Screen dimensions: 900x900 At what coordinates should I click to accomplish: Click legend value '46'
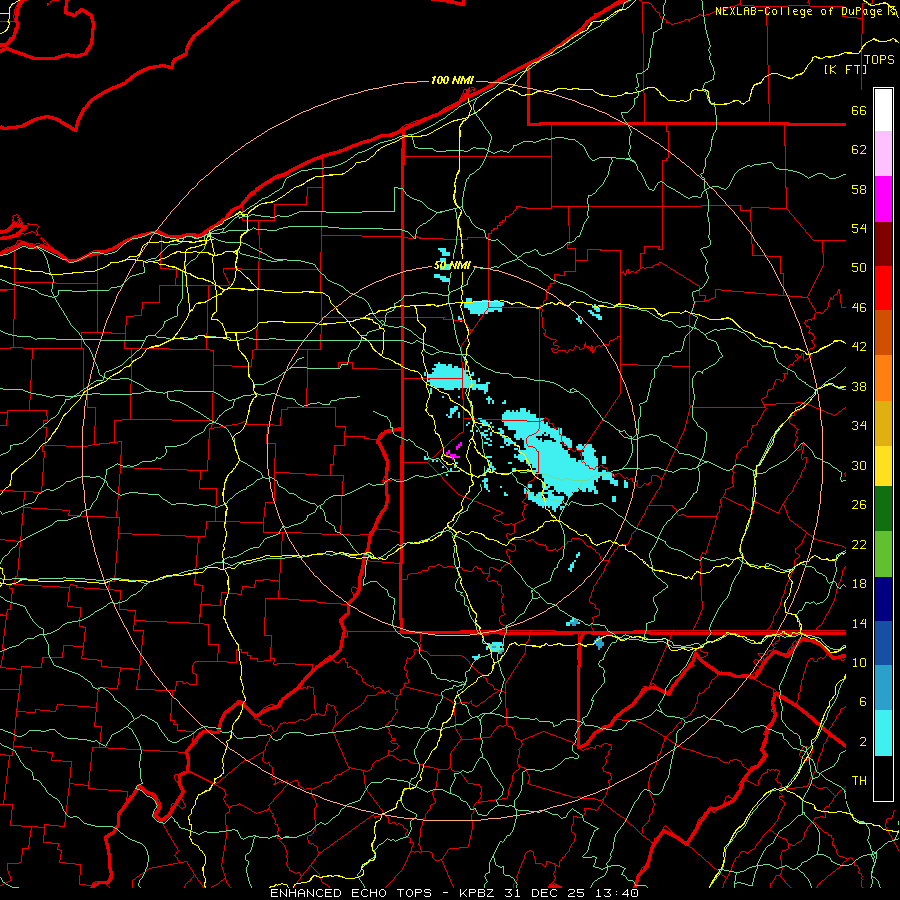859,307
